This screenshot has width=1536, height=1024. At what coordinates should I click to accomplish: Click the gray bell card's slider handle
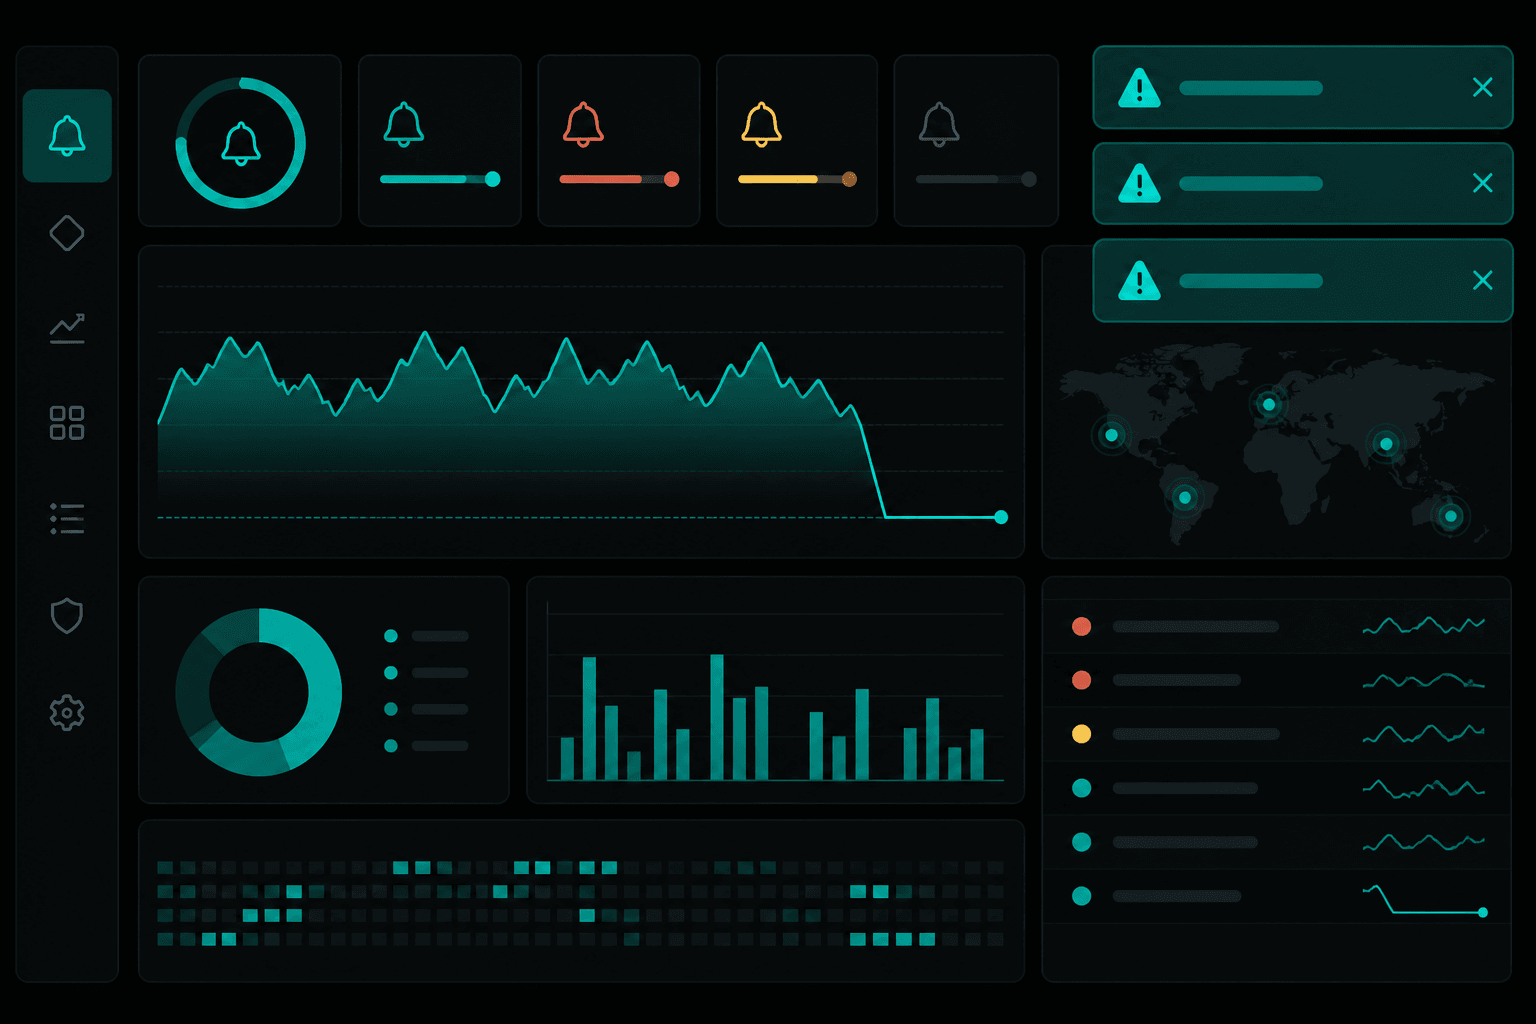point(1029,179)
